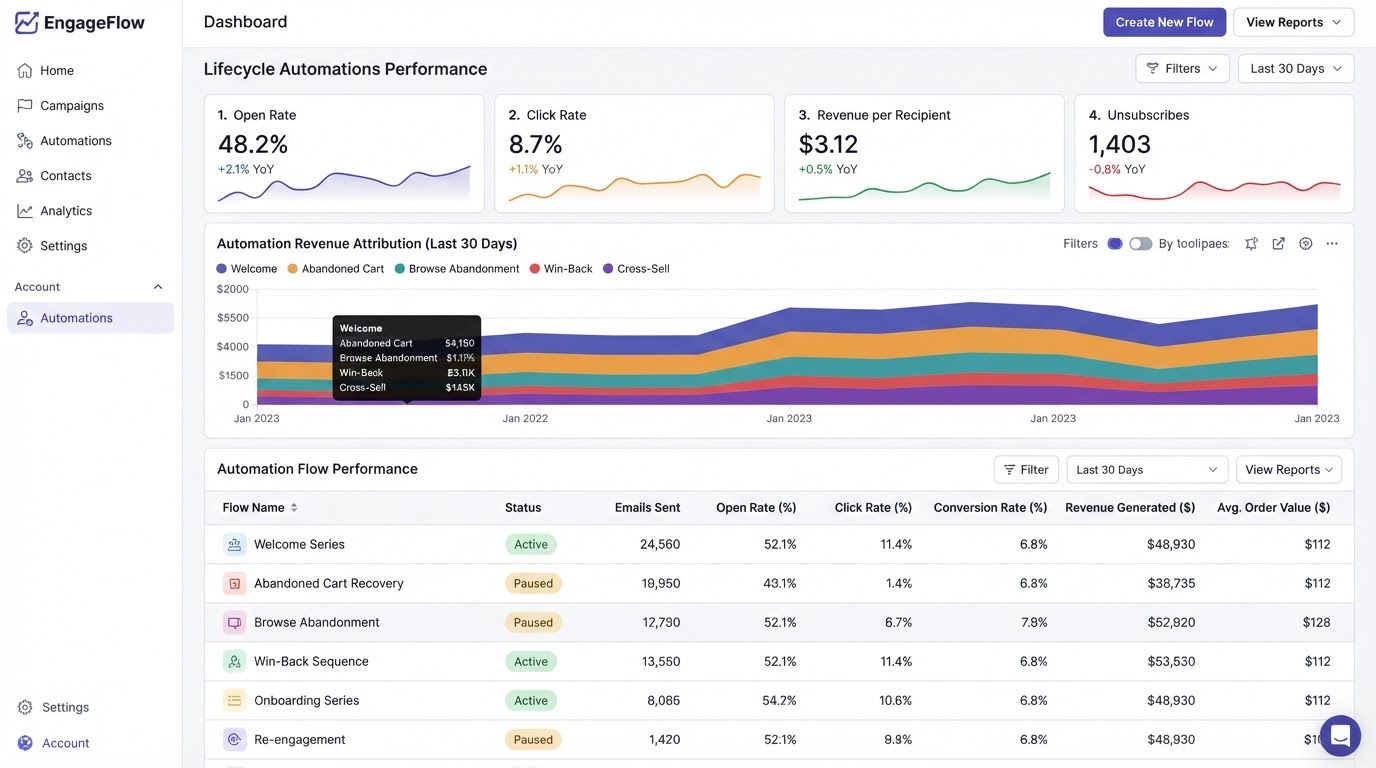Click the EngageFlow logo icon

coord(27,22)
